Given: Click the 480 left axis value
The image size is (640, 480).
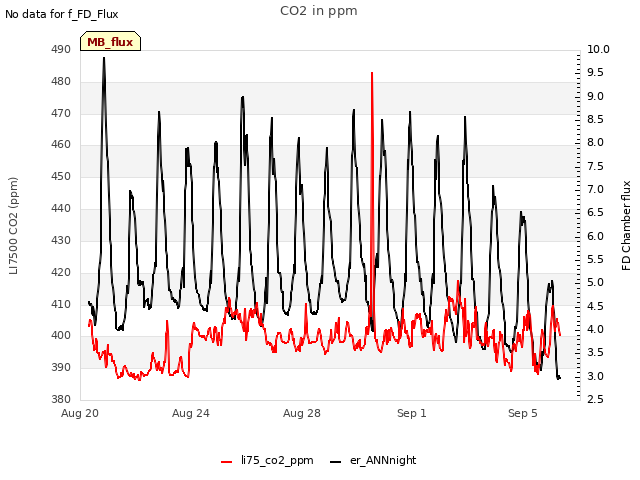Looking at the screenshot, I should (x=61, y=82).
